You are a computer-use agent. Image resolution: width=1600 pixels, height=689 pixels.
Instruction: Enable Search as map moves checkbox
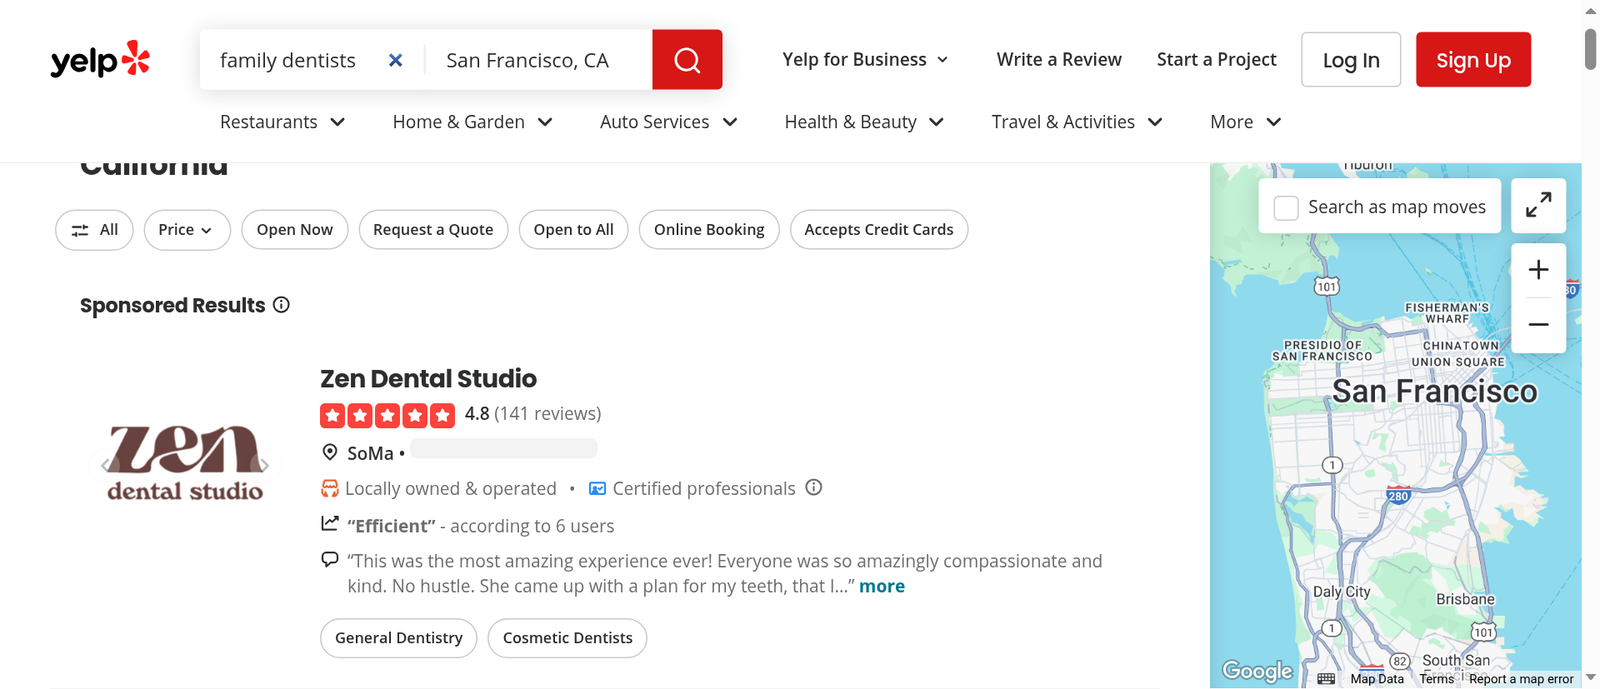(x=1286, y=207)
